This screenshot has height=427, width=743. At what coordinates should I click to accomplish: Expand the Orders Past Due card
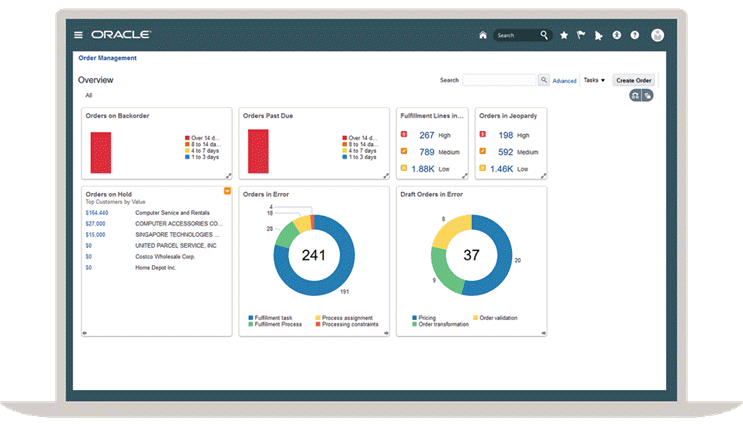[385, 176]
